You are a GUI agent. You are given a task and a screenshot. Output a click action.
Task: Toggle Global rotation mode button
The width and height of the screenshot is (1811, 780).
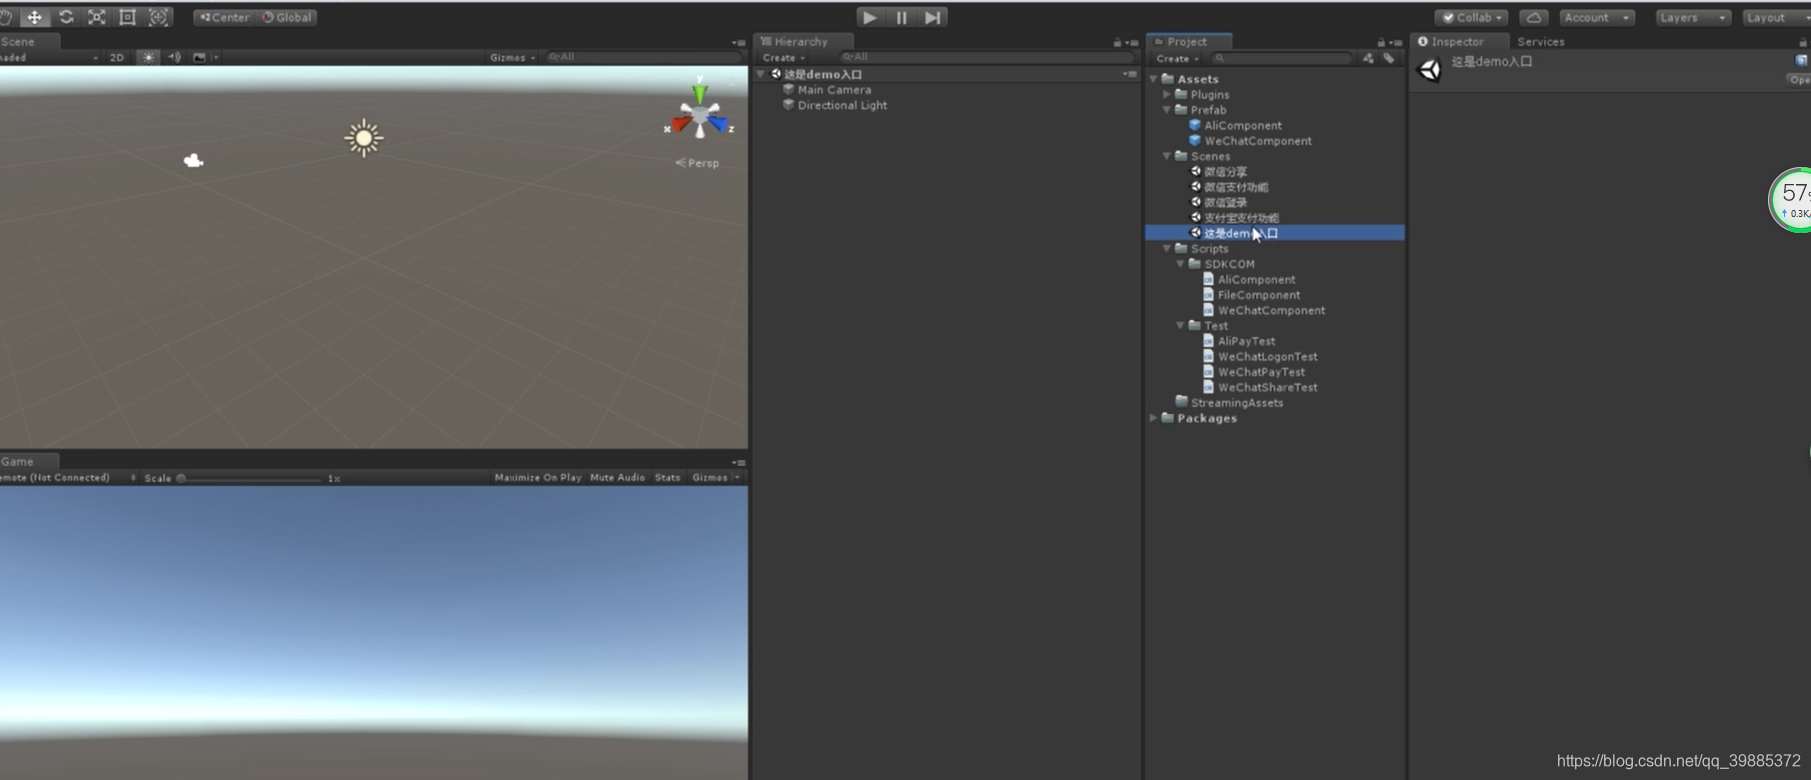287,17
